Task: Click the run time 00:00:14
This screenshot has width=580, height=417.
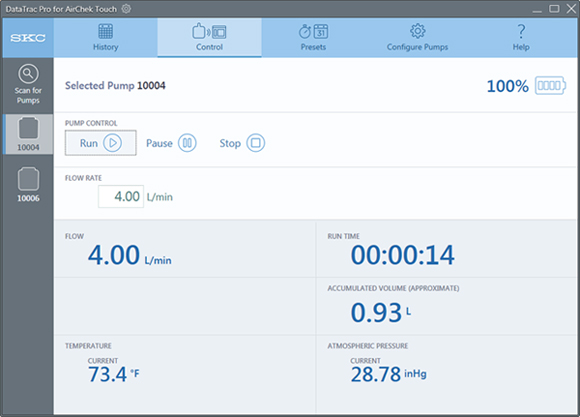Action: coord(402,255)
